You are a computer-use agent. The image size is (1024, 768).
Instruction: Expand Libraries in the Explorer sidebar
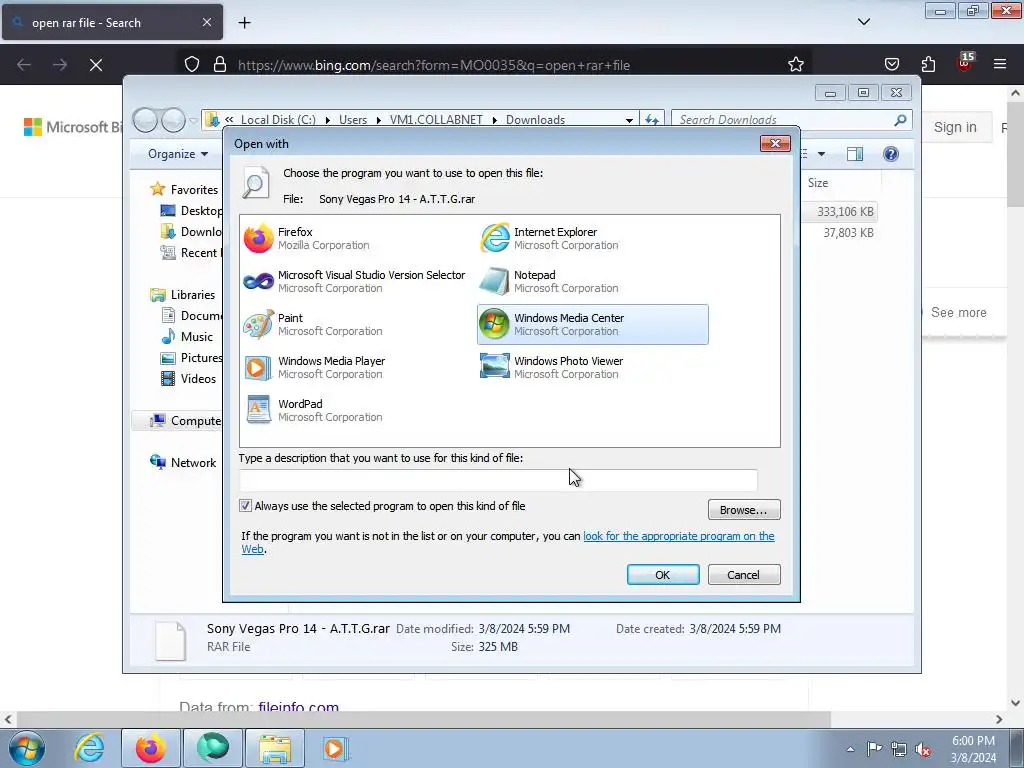pyautogui.click(x=193, y=295)
